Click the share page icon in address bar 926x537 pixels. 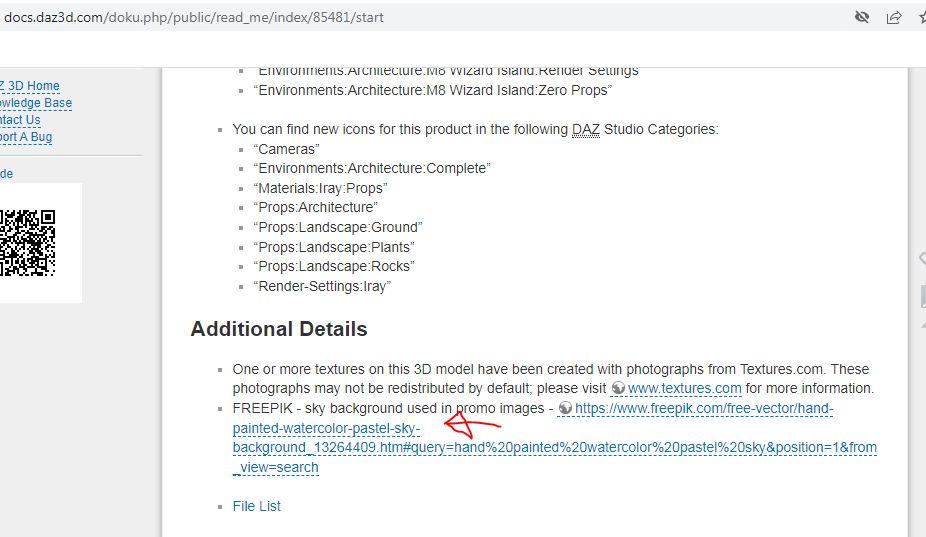pos(894,17)
